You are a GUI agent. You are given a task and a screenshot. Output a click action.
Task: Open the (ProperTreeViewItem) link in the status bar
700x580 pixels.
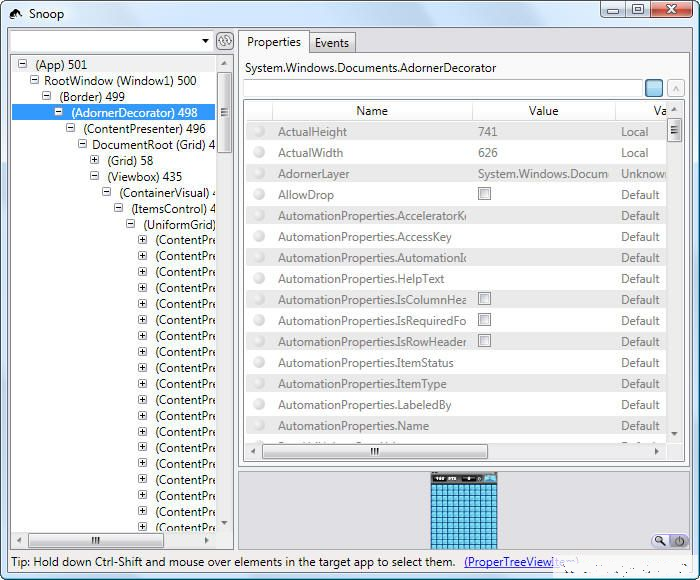point(521,562)
